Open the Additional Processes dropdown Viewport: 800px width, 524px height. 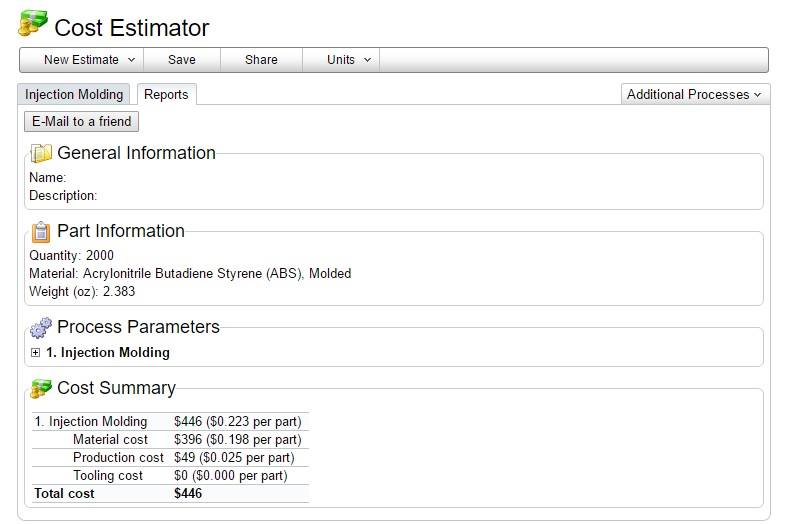click(694, 94)
